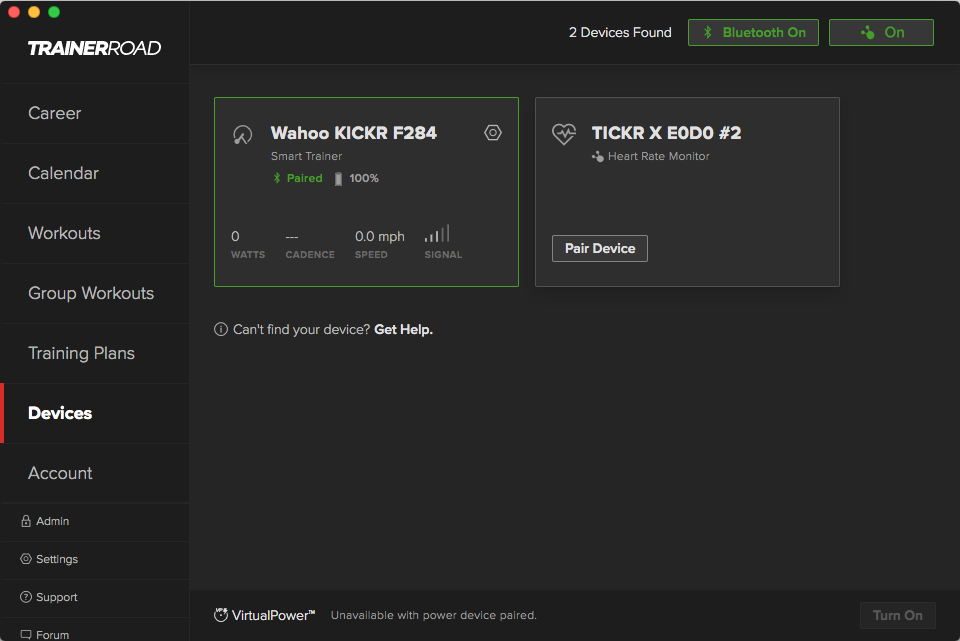Turn On VirtualPower
Viewport: 960px width, 641px height.
tap(898, 615)
